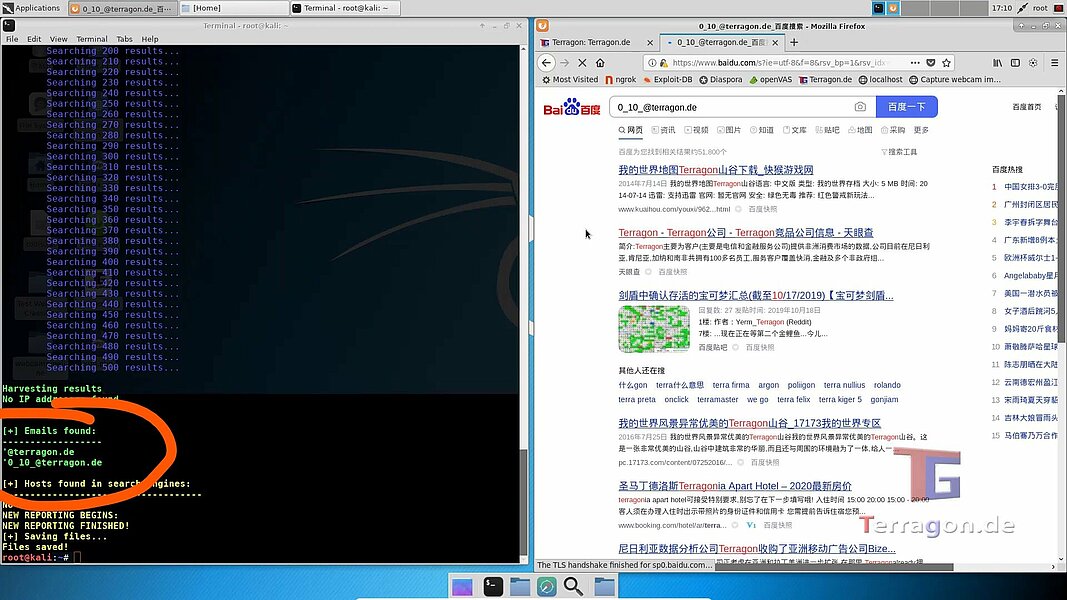Open file manager folder left of the browser icon in dock
Screen dimensions: 1067x600
(520, 586)
